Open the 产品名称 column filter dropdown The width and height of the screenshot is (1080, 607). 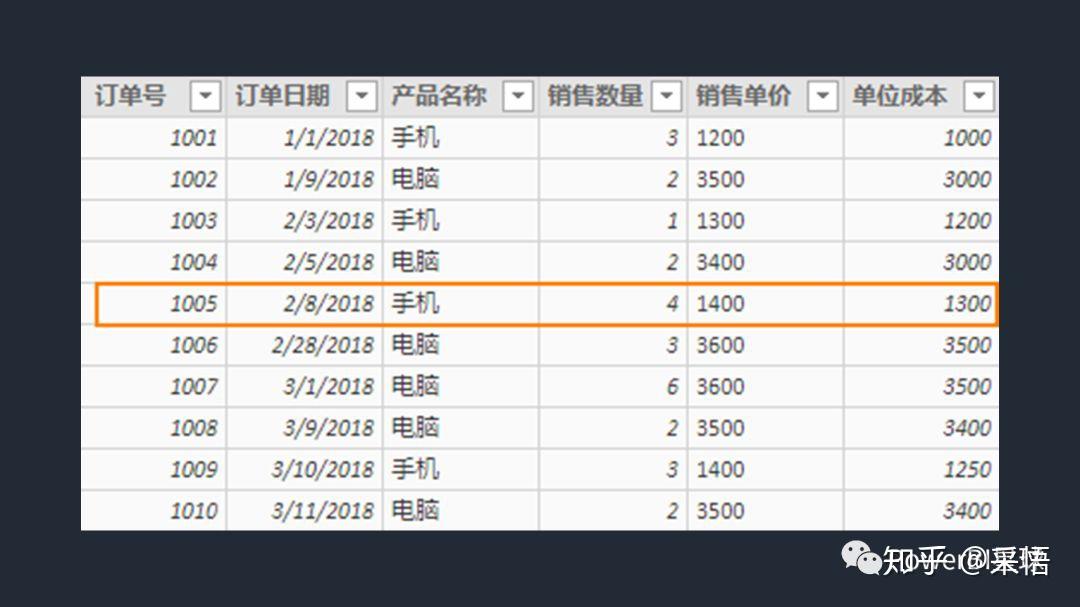[517, 97]
